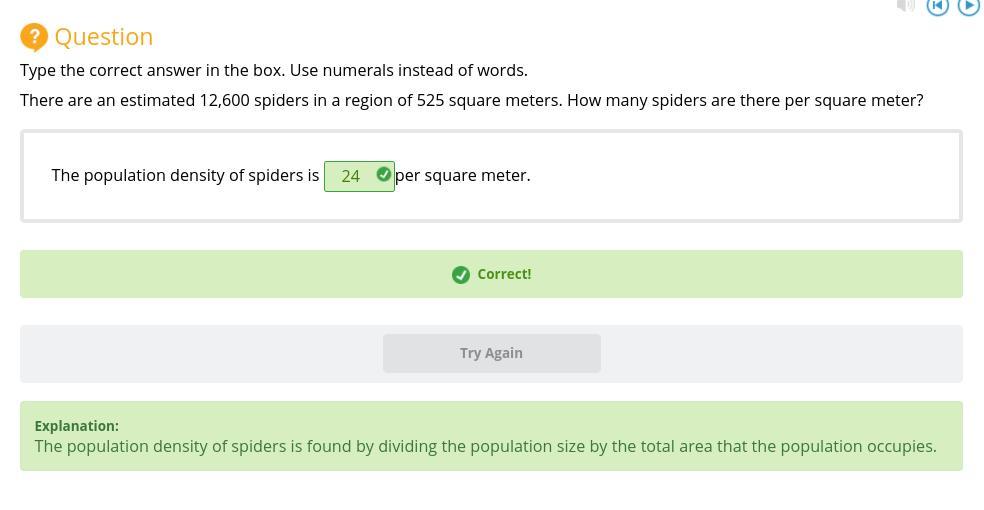Click the 'Use numerals instead of words' instruction

click(273, 71)
